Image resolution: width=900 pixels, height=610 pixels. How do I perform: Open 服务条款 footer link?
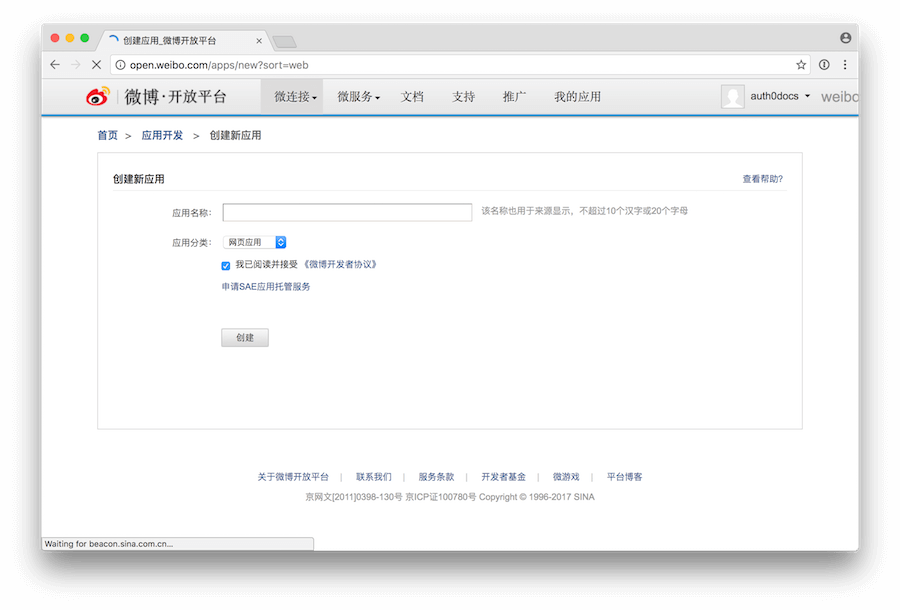[436, 477]
